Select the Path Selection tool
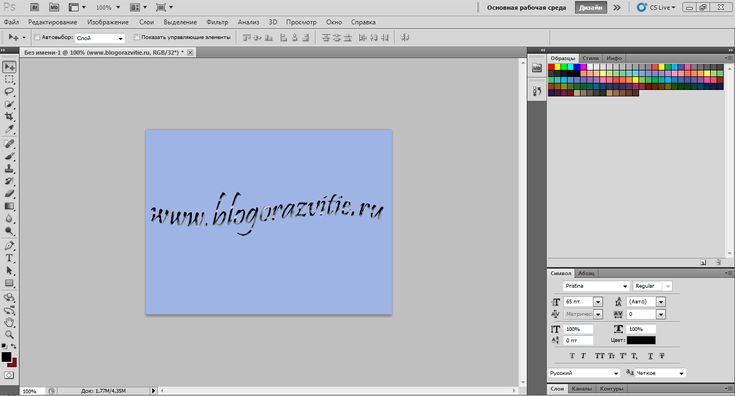This screenshot has height=396, width=735. pyautogui.click(x=9, y=270)
